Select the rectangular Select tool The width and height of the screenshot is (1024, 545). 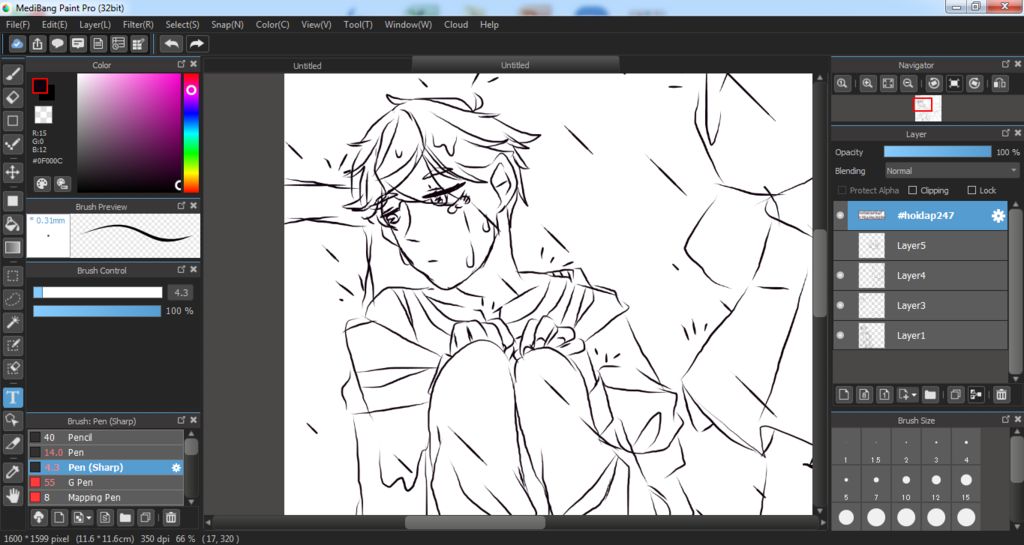[x=12, y=275]
